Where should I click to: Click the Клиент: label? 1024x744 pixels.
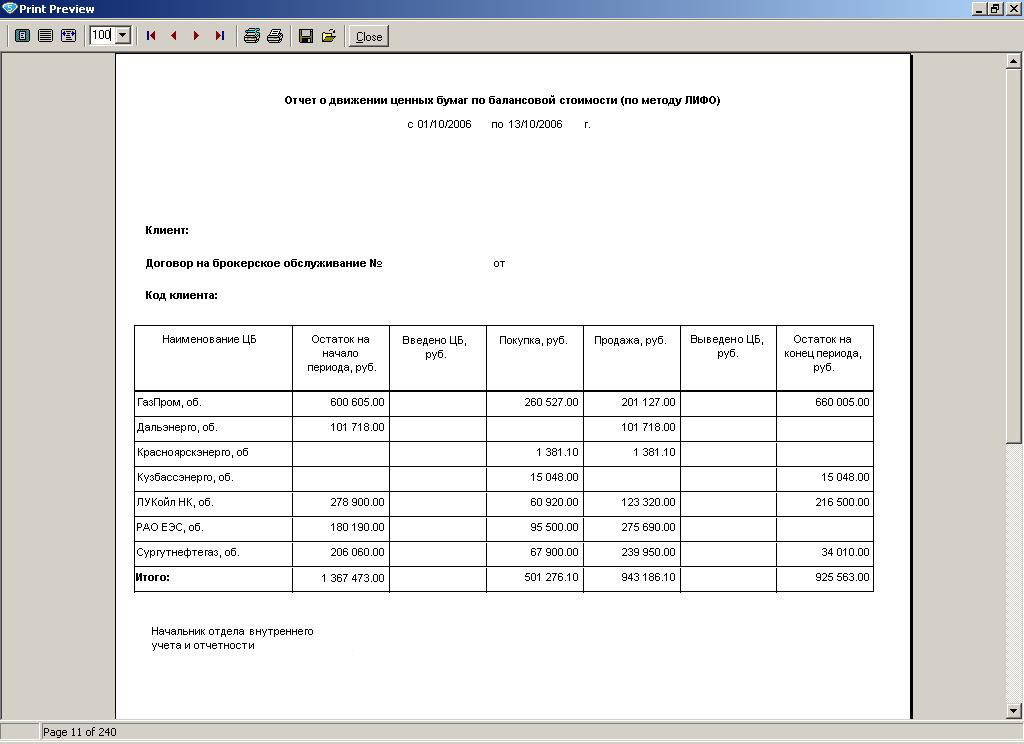click(167, 230)
